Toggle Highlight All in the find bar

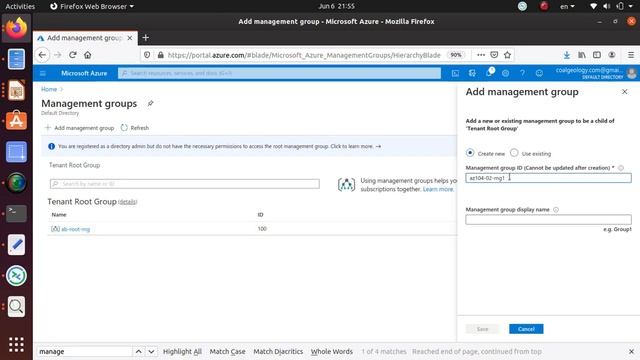(182, 351)
